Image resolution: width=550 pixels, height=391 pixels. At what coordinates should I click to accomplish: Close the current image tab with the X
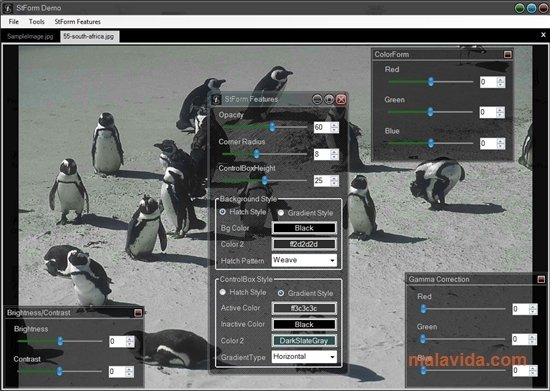543,35
